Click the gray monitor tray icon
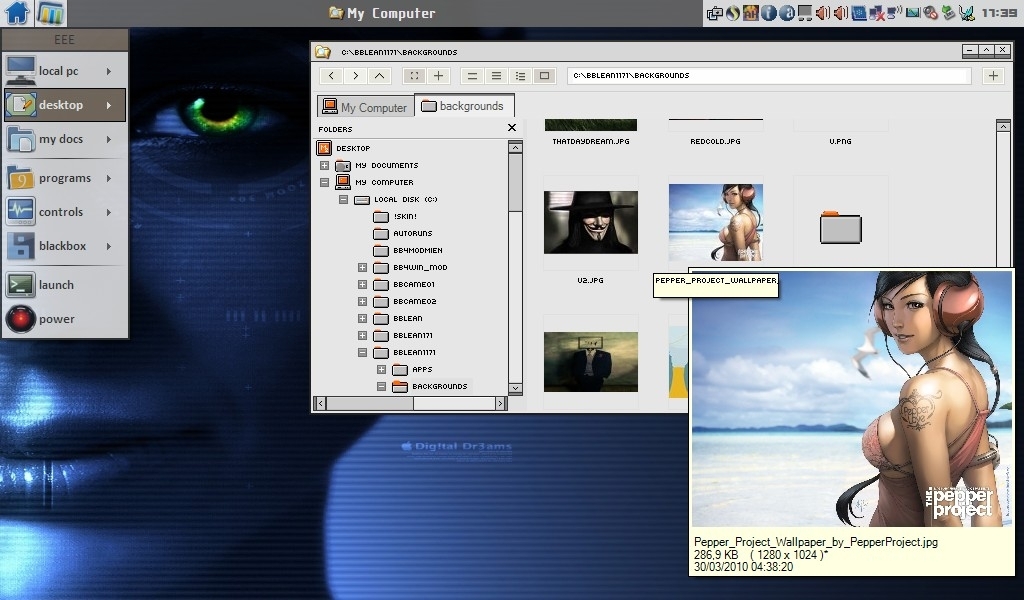The height and width of the screenshot is (600, 1024). coord(805,12)
